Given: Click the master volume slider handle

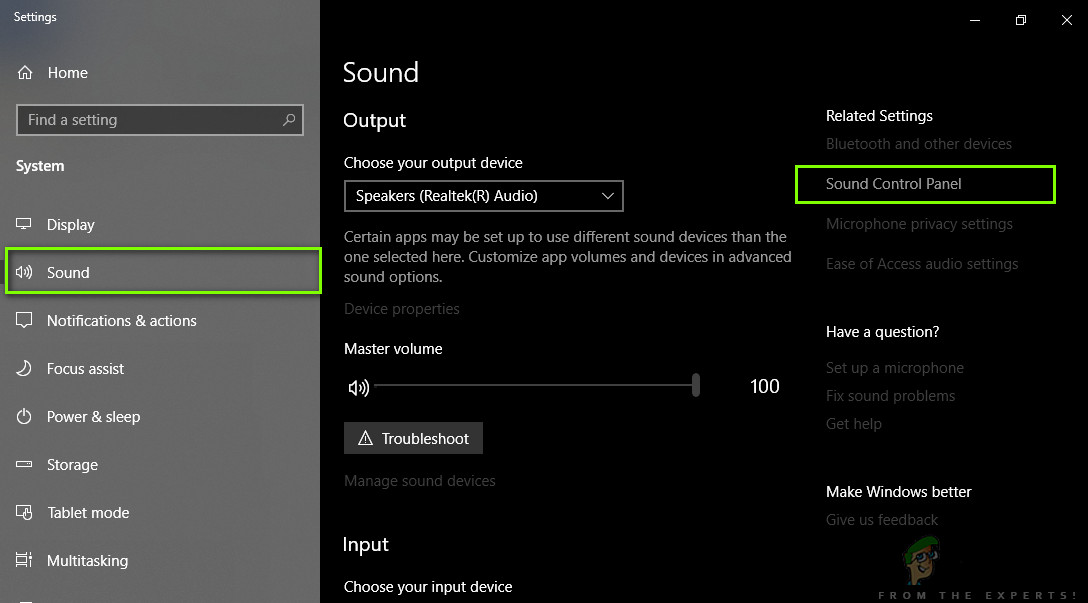Looking at the screenshot, I should (695, 386).
